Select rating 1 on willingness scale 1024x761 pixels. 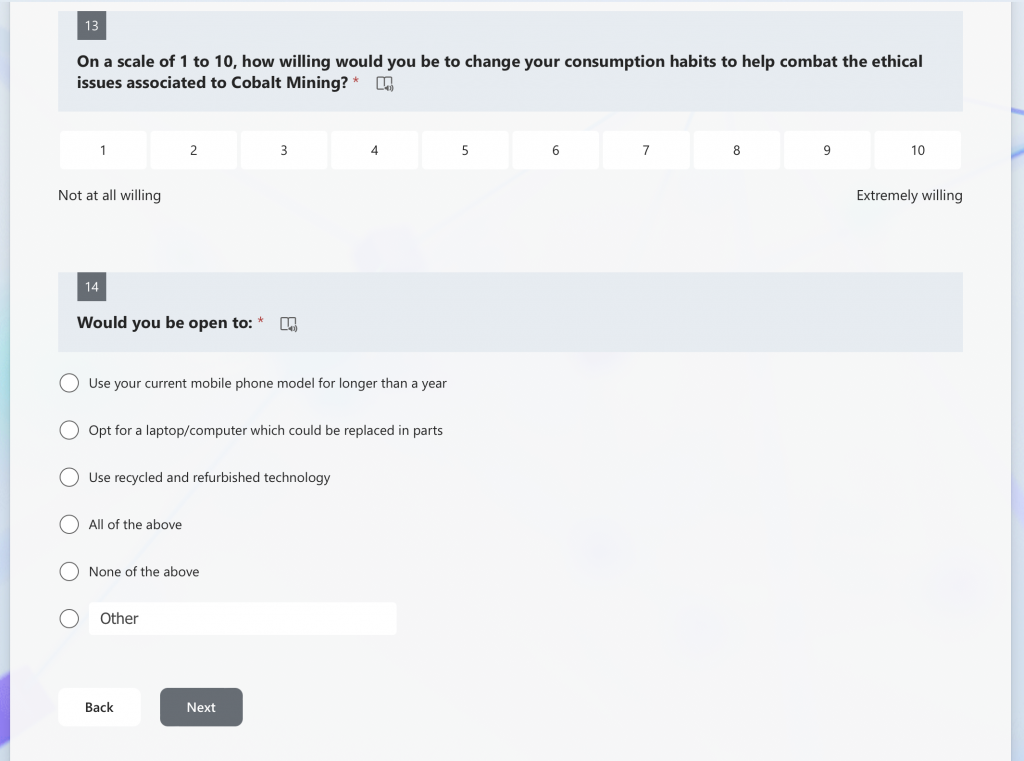coord(103,150)
